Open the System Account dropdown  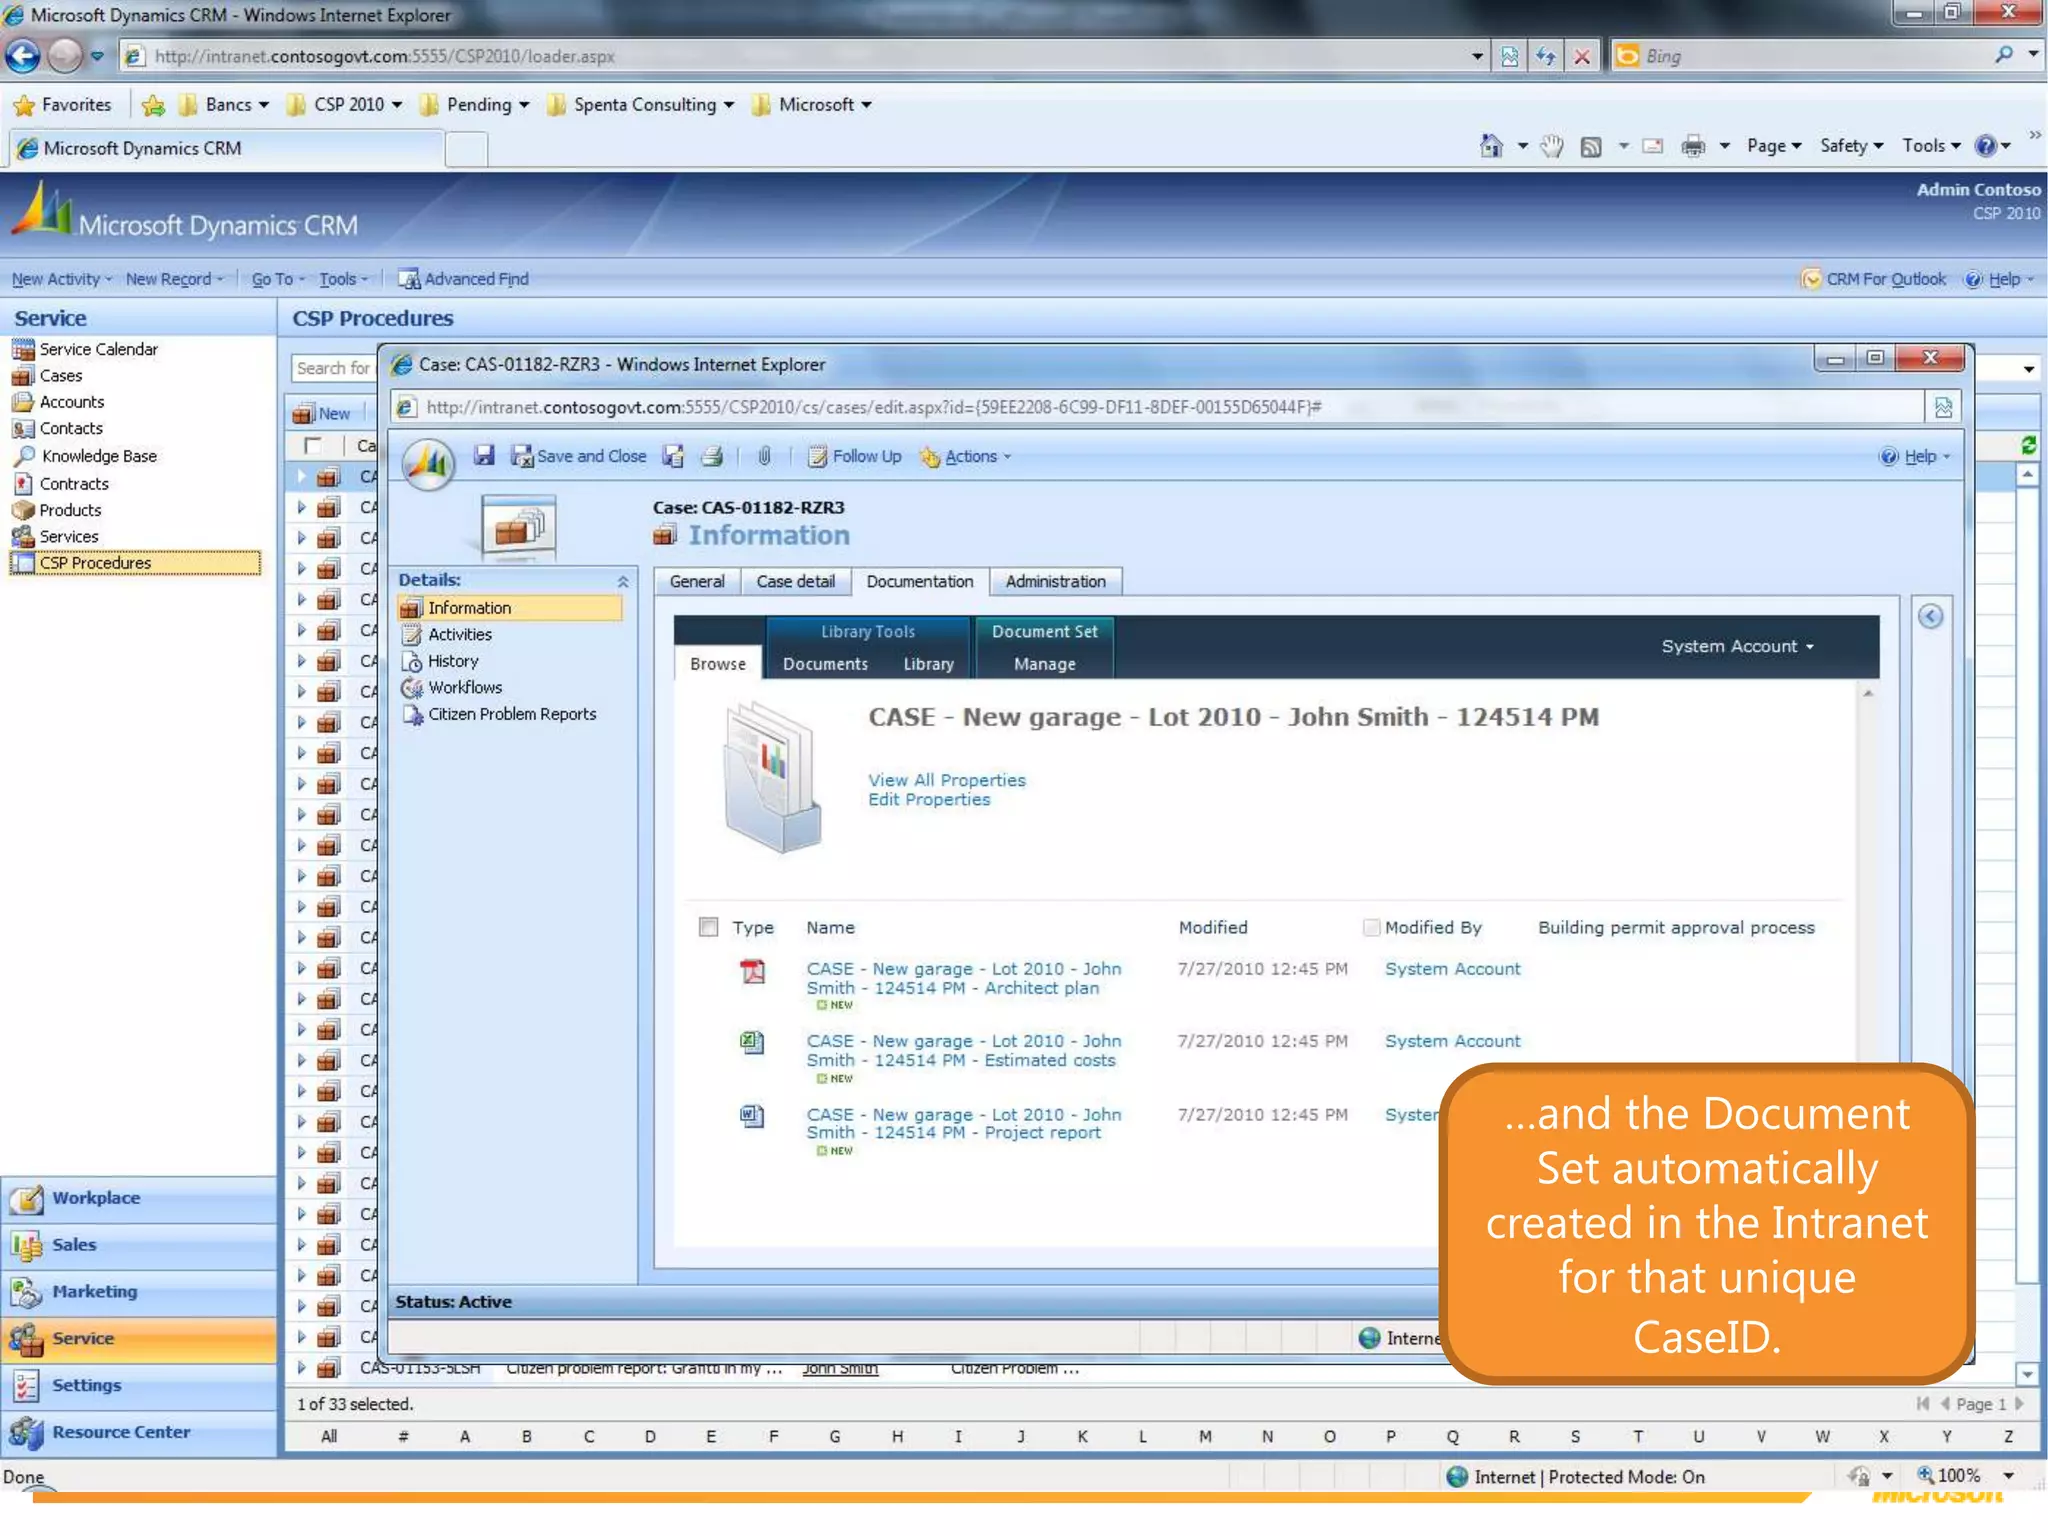click(1737, 647)
